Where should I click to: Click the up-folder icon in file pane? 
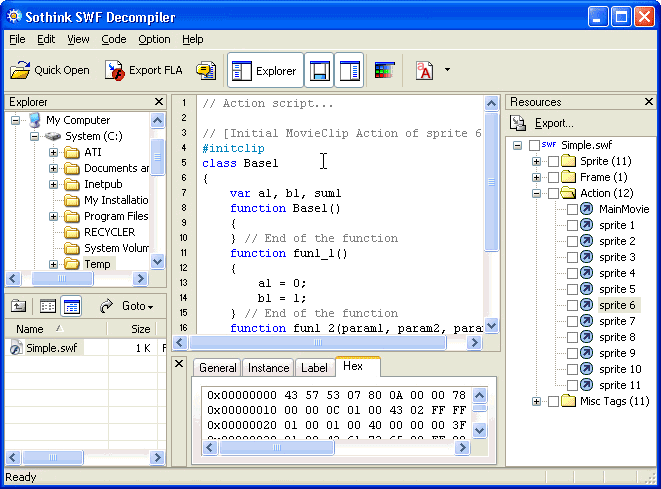tap(19, 306)
